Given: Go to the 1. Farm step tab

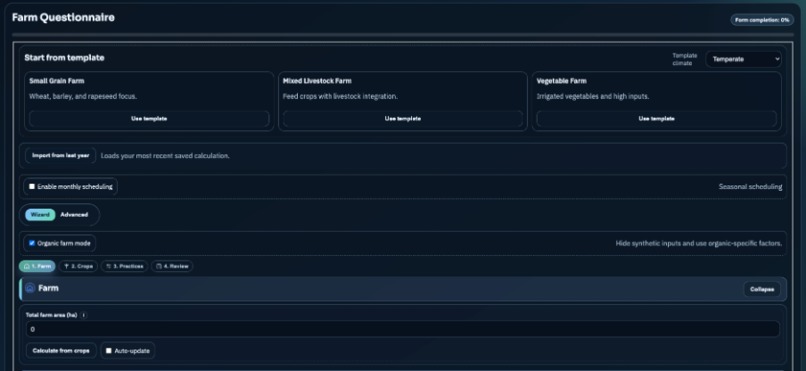Looking at the screenshot, I should click(x=38, y=266).
